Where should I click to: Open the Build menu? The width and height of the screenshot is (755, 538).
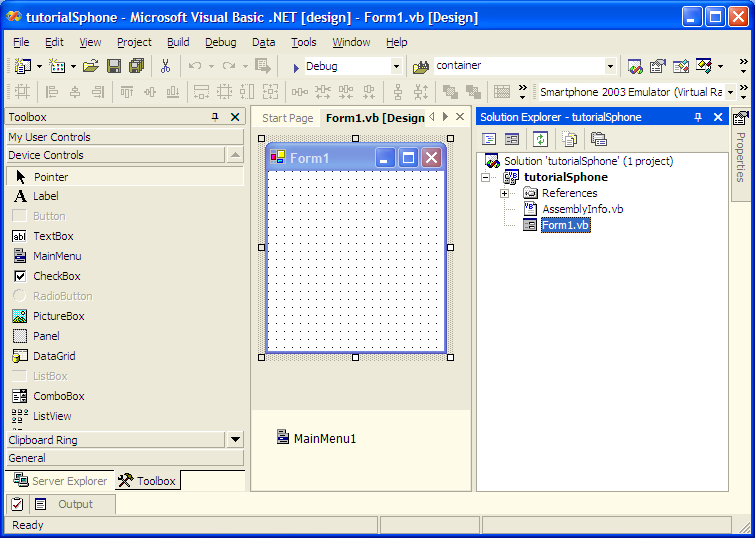178,42
